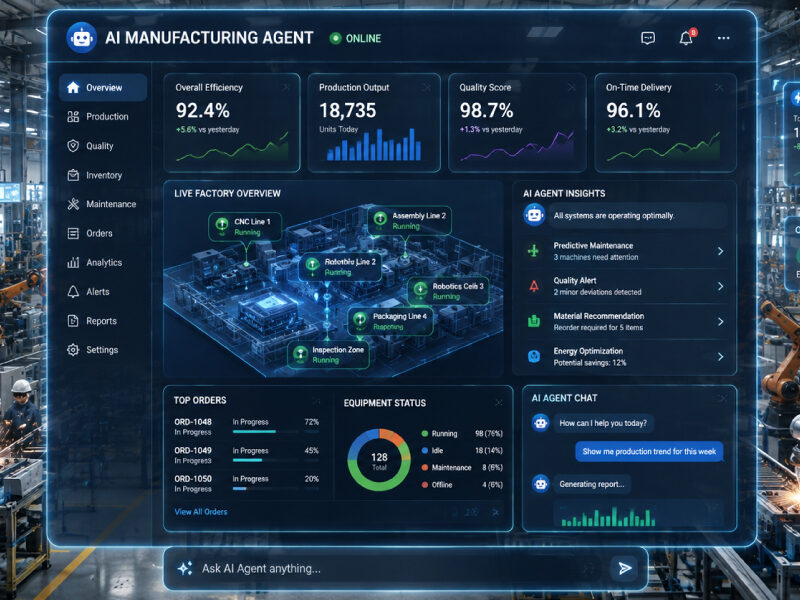Click the Alerts bell icon in sidebar
Screen dimensions: 800x600
(73, 292)
